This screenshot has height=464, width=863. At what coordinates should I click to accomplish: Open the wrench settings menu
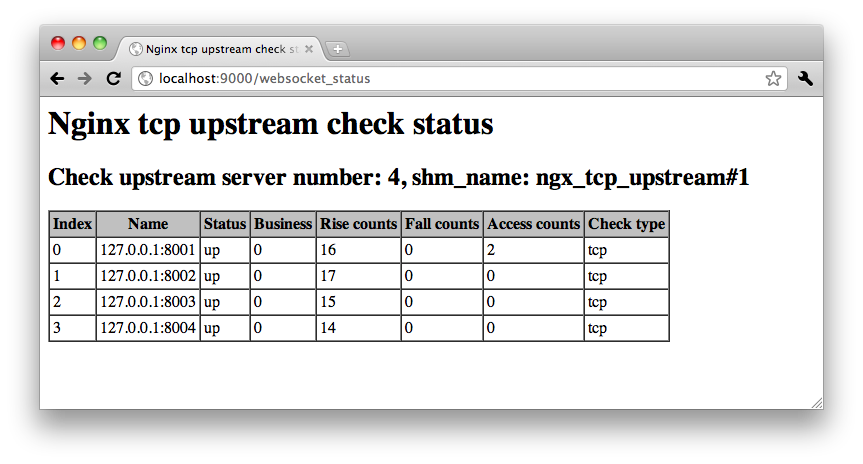click(805, 79)
